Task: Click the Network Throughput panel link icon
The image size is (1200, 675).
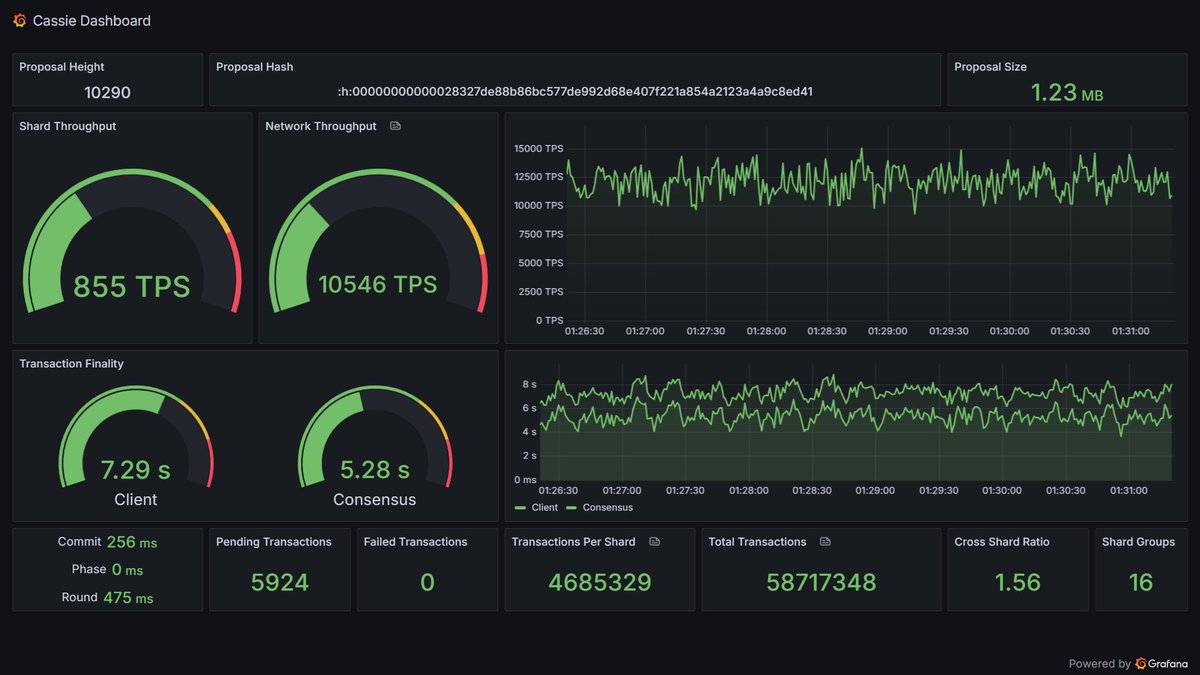Action: point(395,127)
